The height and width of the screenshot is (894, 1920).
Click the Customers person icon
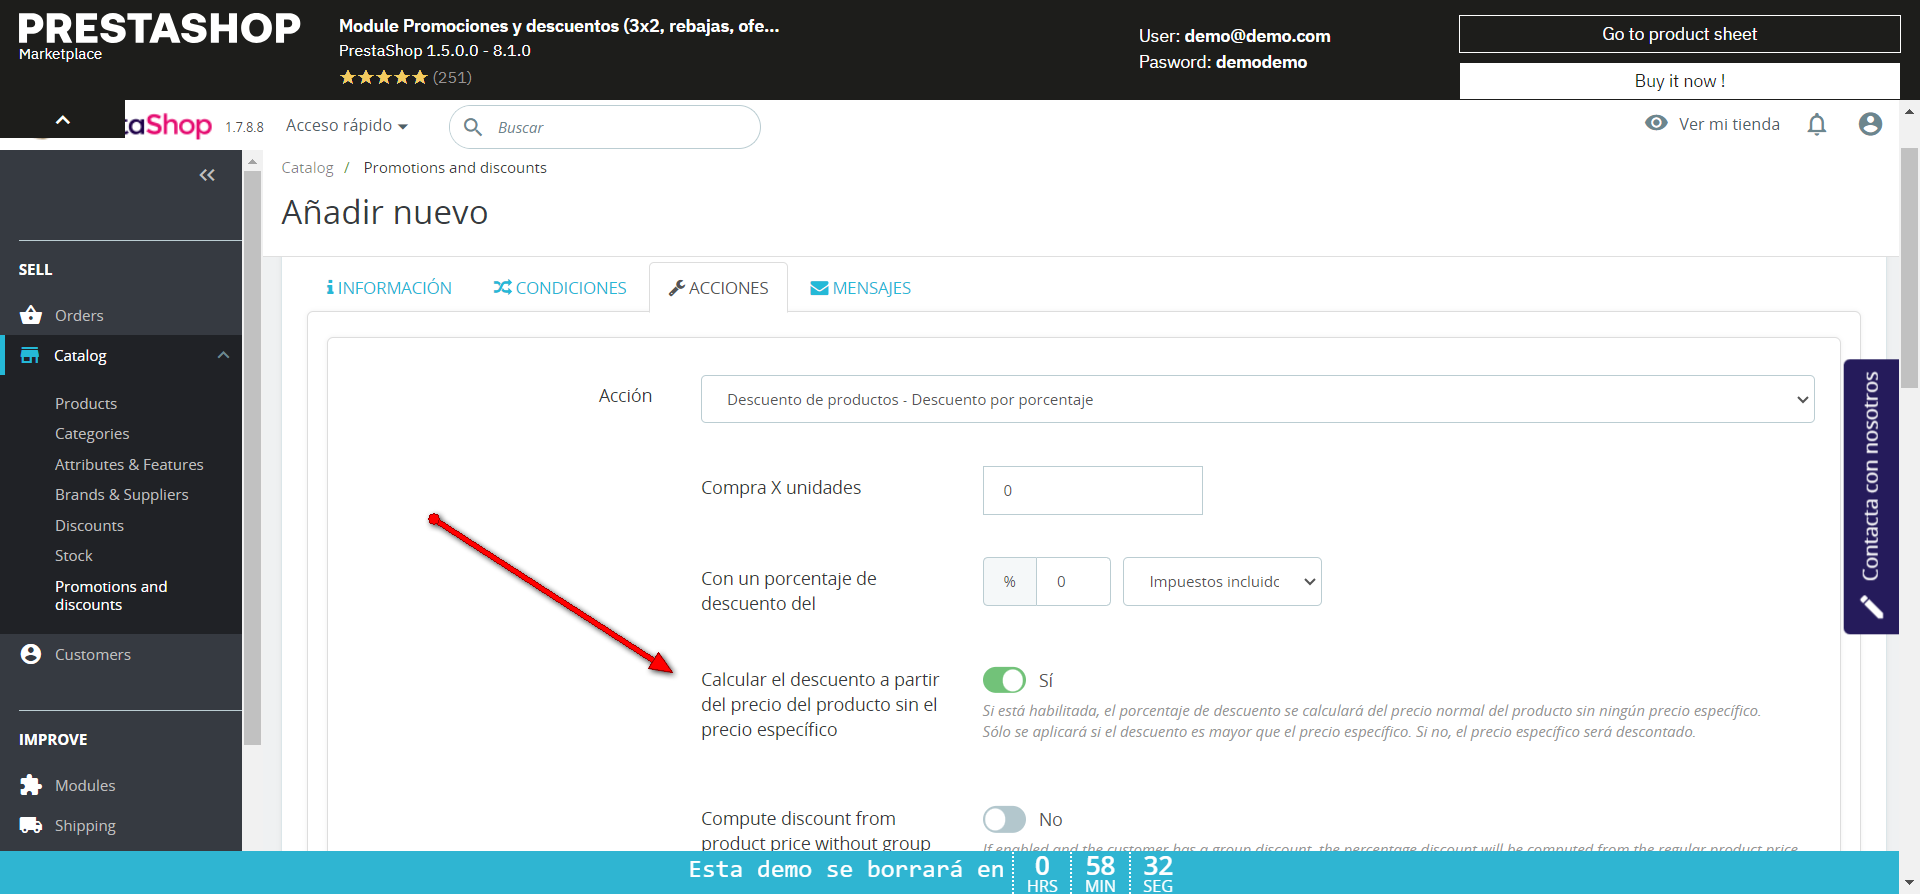[x=31, y=654]
